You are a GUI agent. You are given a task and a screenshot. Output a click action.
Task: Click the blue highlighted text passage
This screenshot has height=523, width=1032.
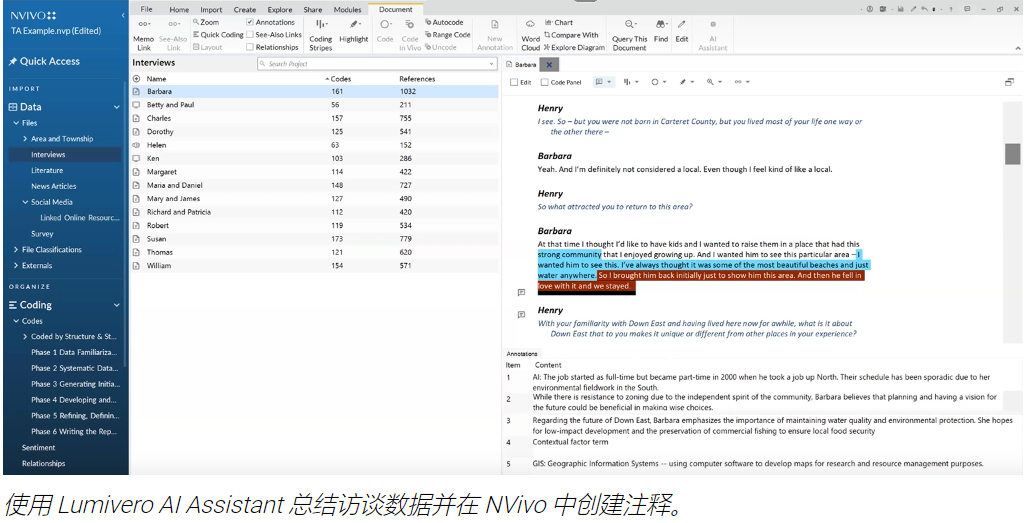pos(703,265)
